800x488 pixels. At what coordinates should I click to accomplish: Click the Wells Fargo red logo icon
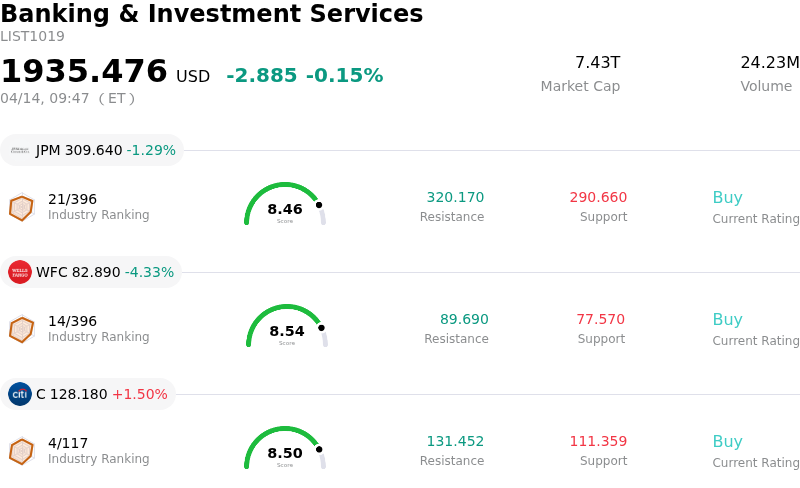pos(20,272)
